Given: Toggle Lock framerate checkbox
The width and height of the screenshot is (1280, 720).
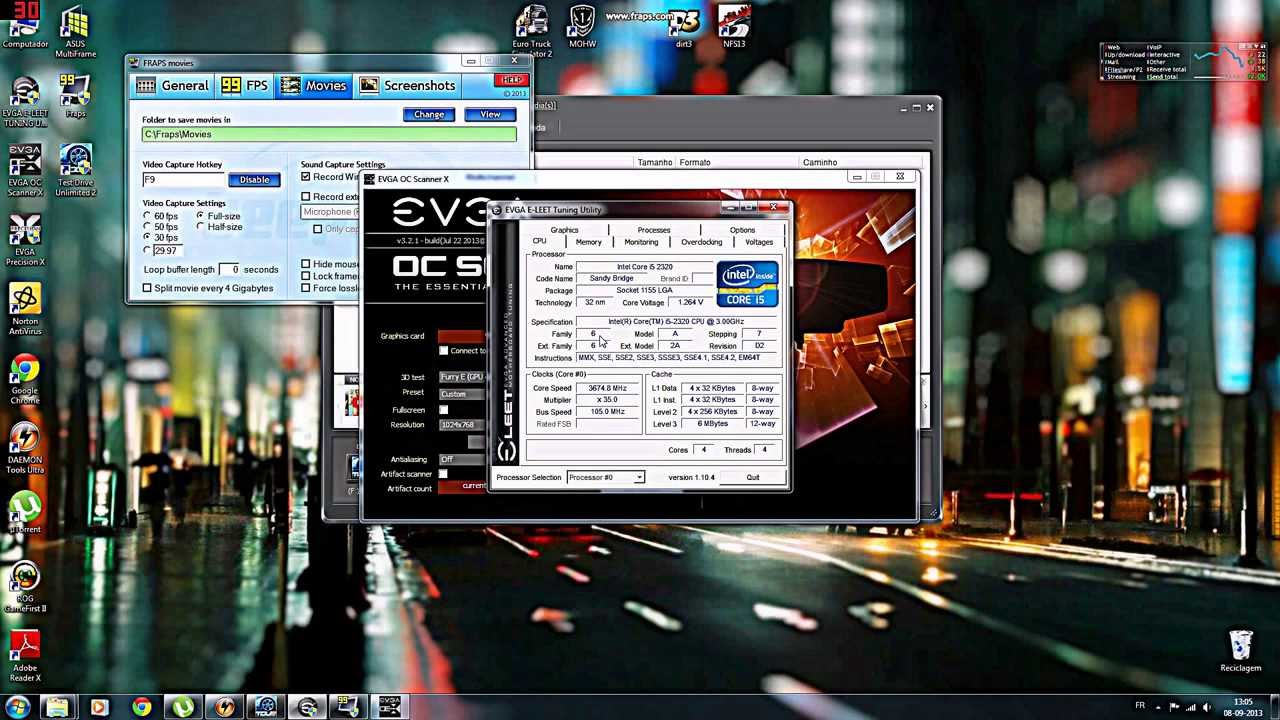Looking at the screenshot, I should [306, 276].
